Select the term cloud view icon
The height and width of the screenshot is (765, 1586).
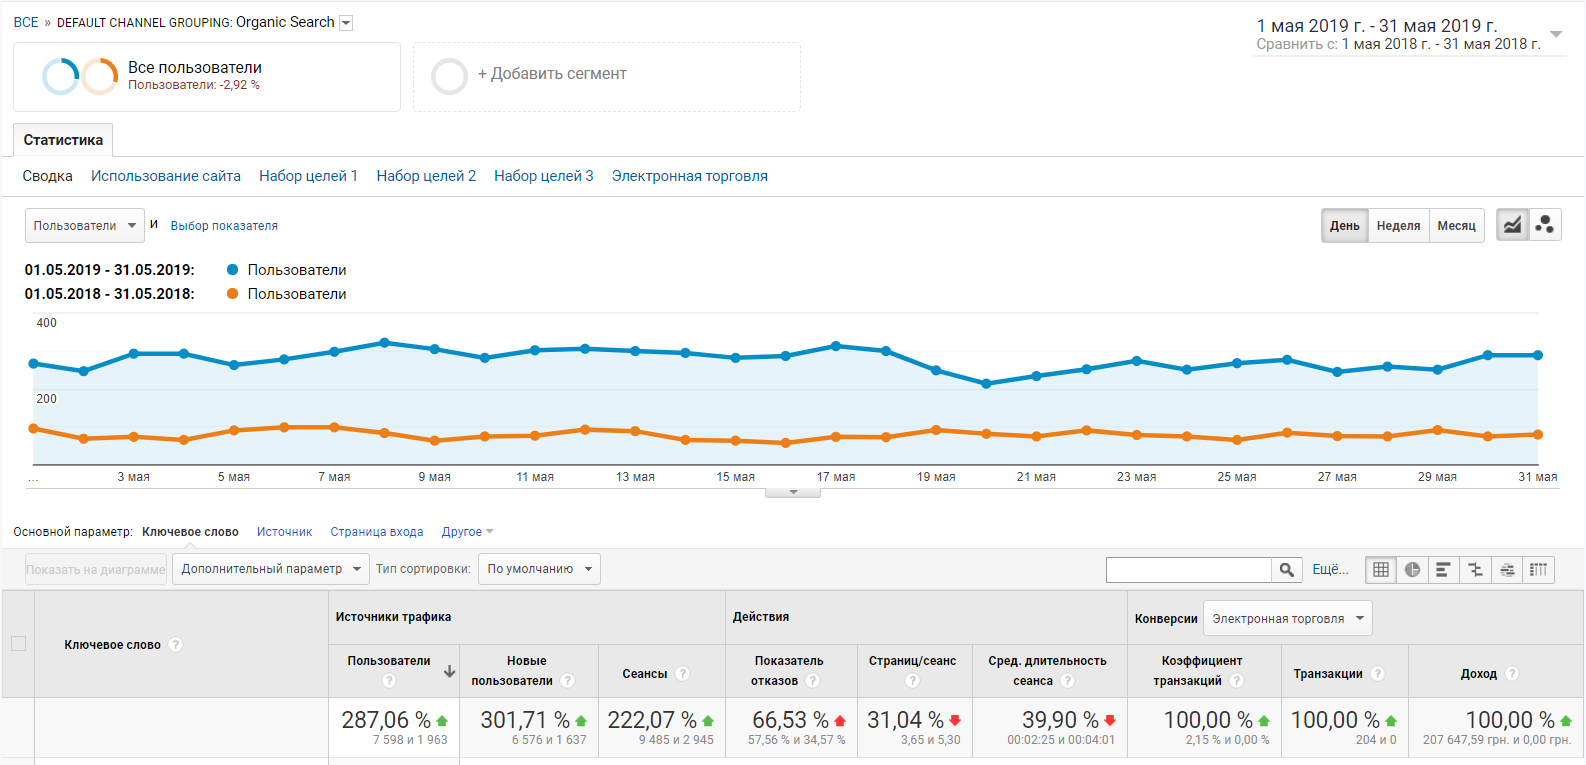pyautogui.click(x=1507, y=570)
